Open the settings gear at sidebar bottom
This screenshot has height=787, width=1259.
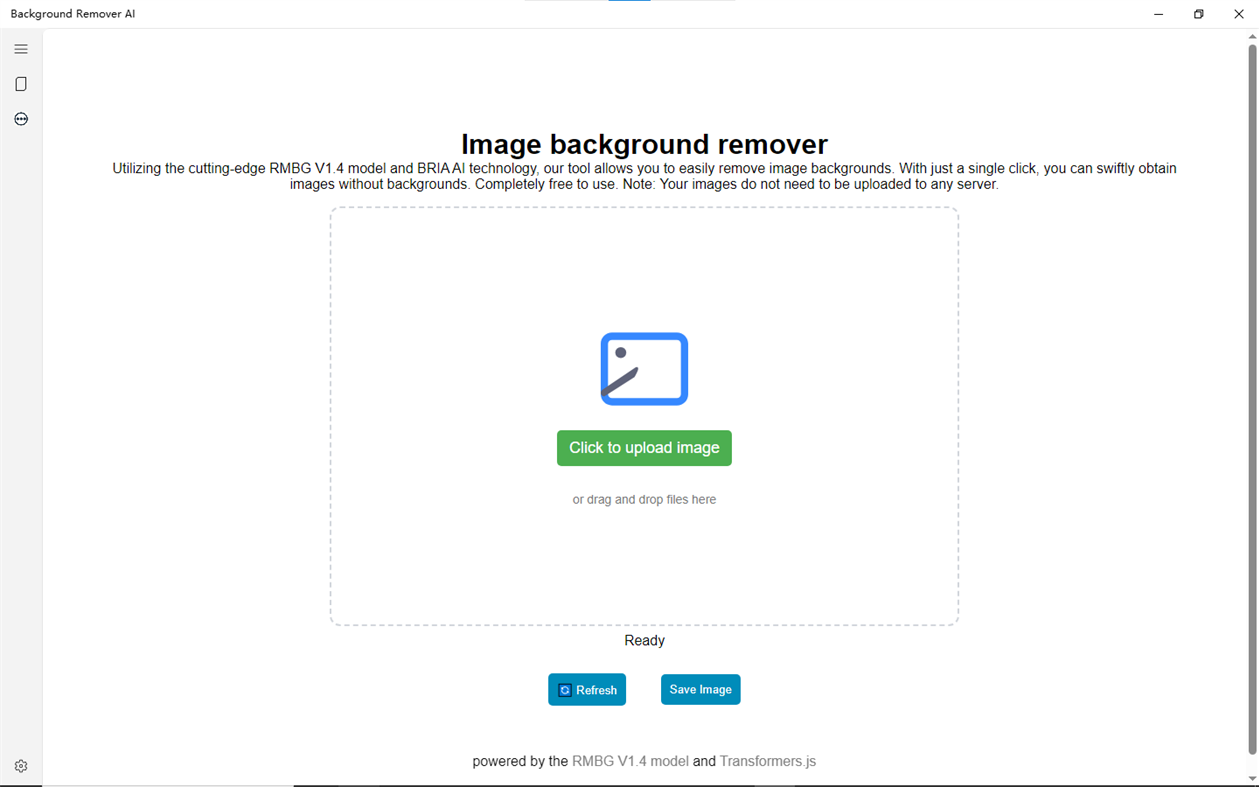(x=20, y=765)
